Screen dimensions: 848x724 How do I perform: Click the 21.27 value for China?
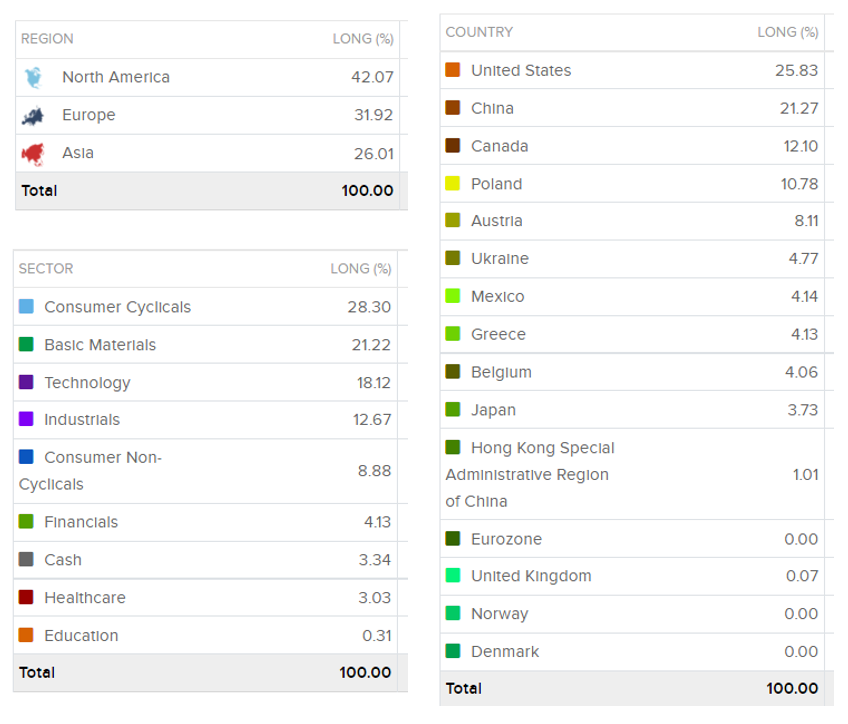click(799, 109)
